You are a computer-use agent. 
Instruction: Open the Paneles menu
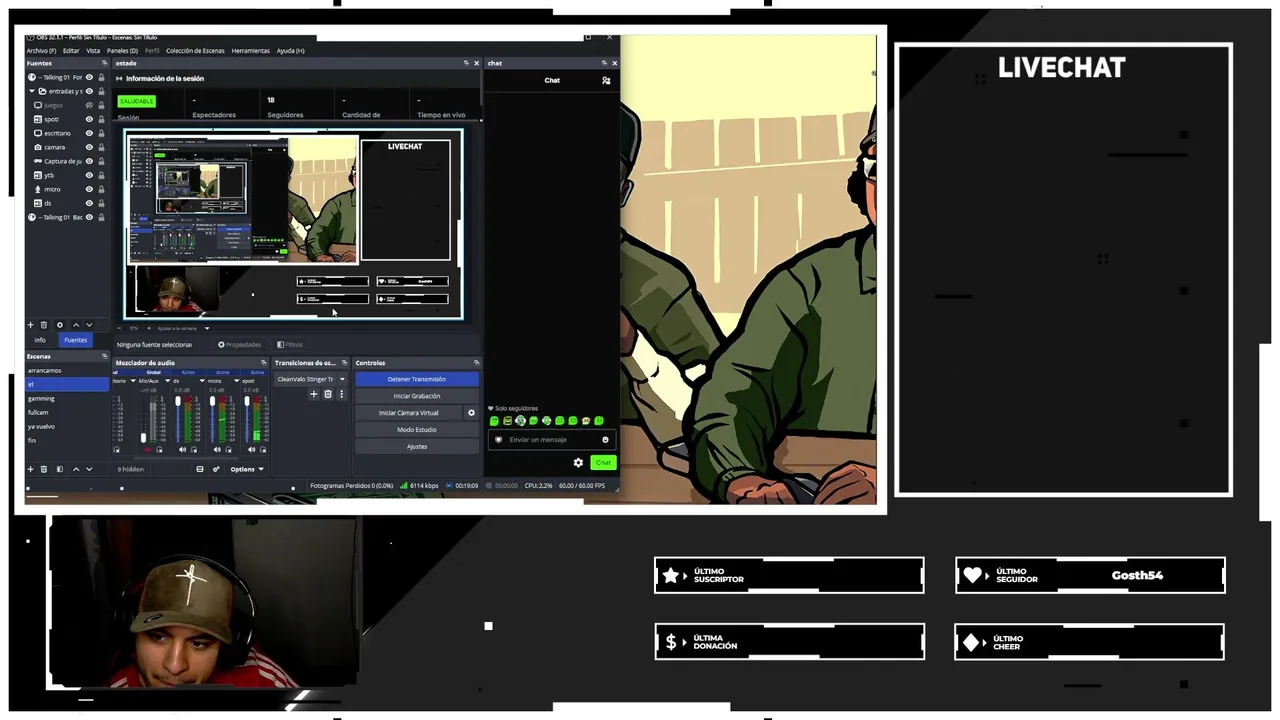pyautogui.click(x=122, y=51)
